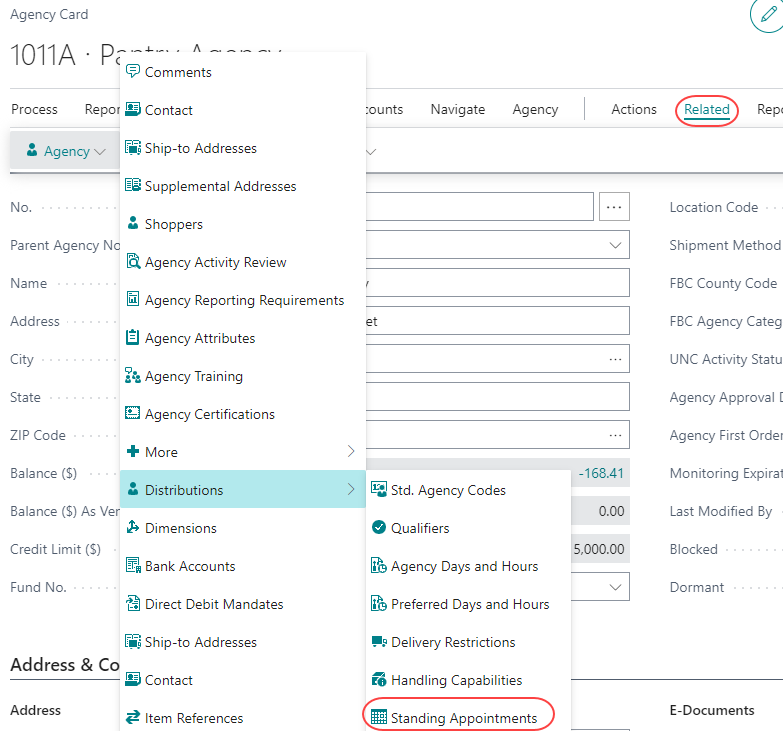Click the Comments speech bubble icon
The height and width of the screenshot is (731, 783).
[132, 72]
